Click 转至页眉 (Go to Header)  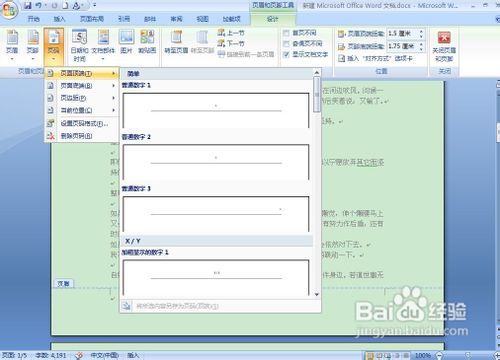(176, 42)
